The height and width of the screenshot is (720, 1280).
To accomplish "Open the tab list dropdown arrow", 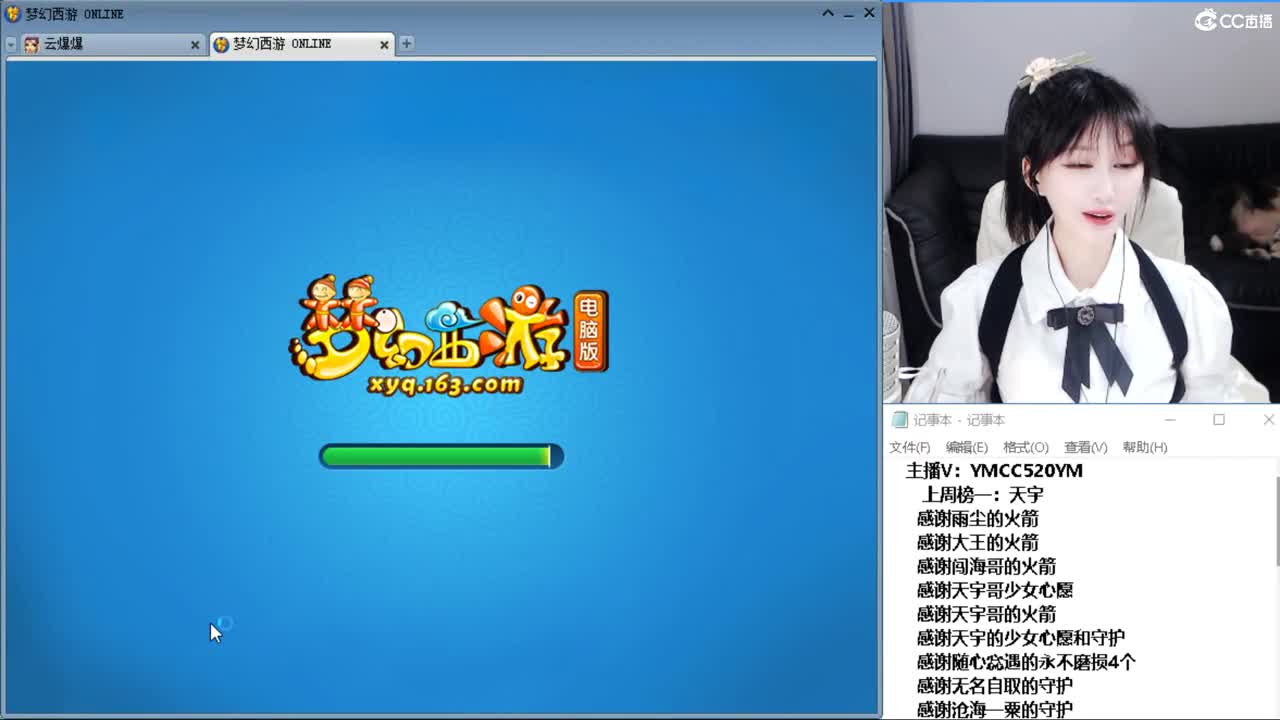I will [x=11, y=44].
